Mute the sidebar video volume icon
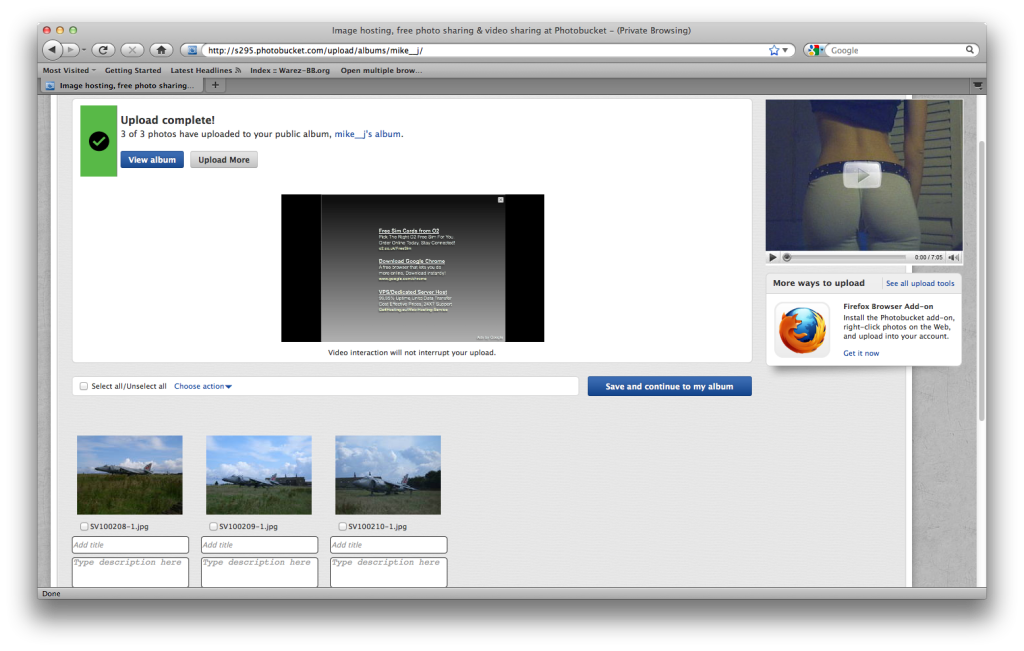 pyautogui.click(x=953, y=257)
